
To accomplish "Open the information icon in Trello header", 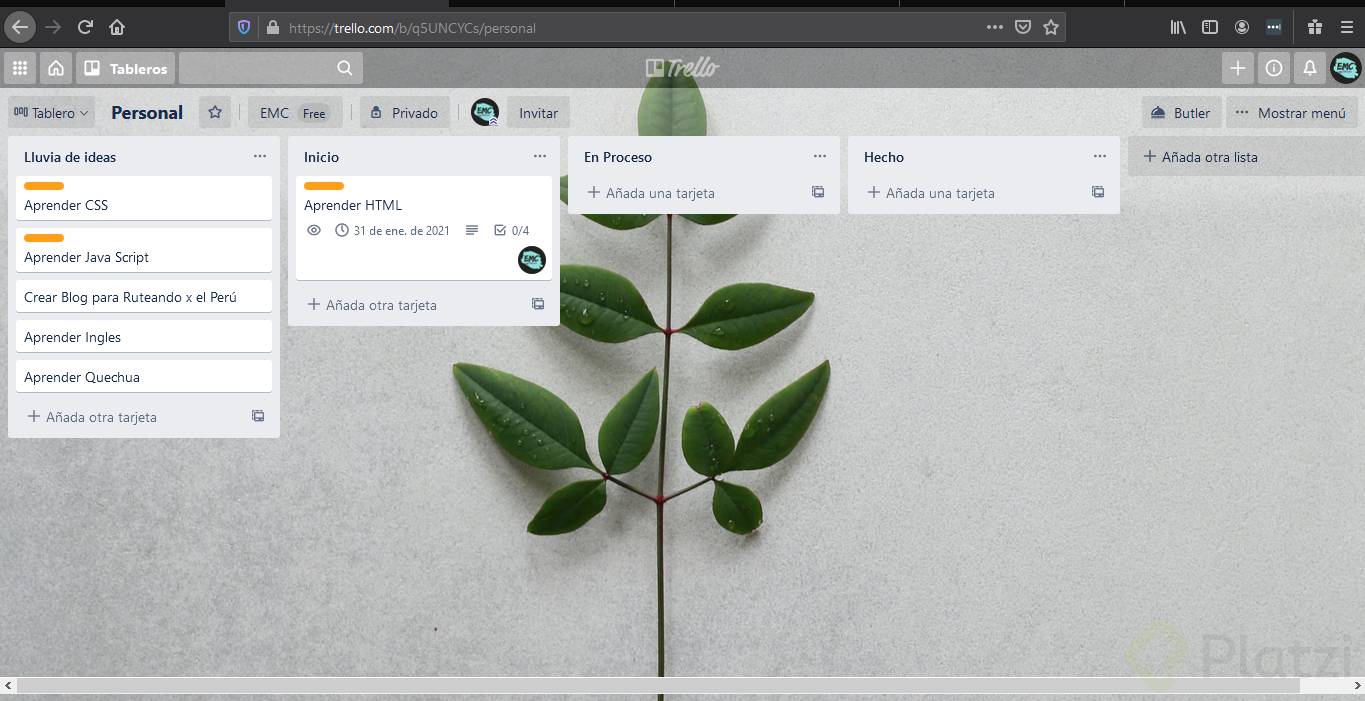I will [1273, 68].
